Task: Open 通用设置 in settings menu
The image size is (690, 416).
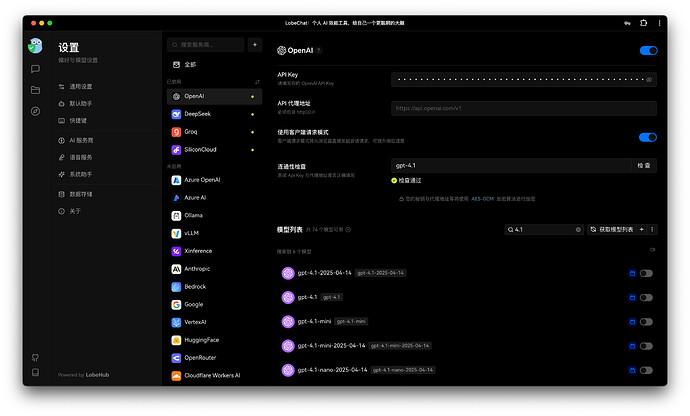Action: coord(106,87)
